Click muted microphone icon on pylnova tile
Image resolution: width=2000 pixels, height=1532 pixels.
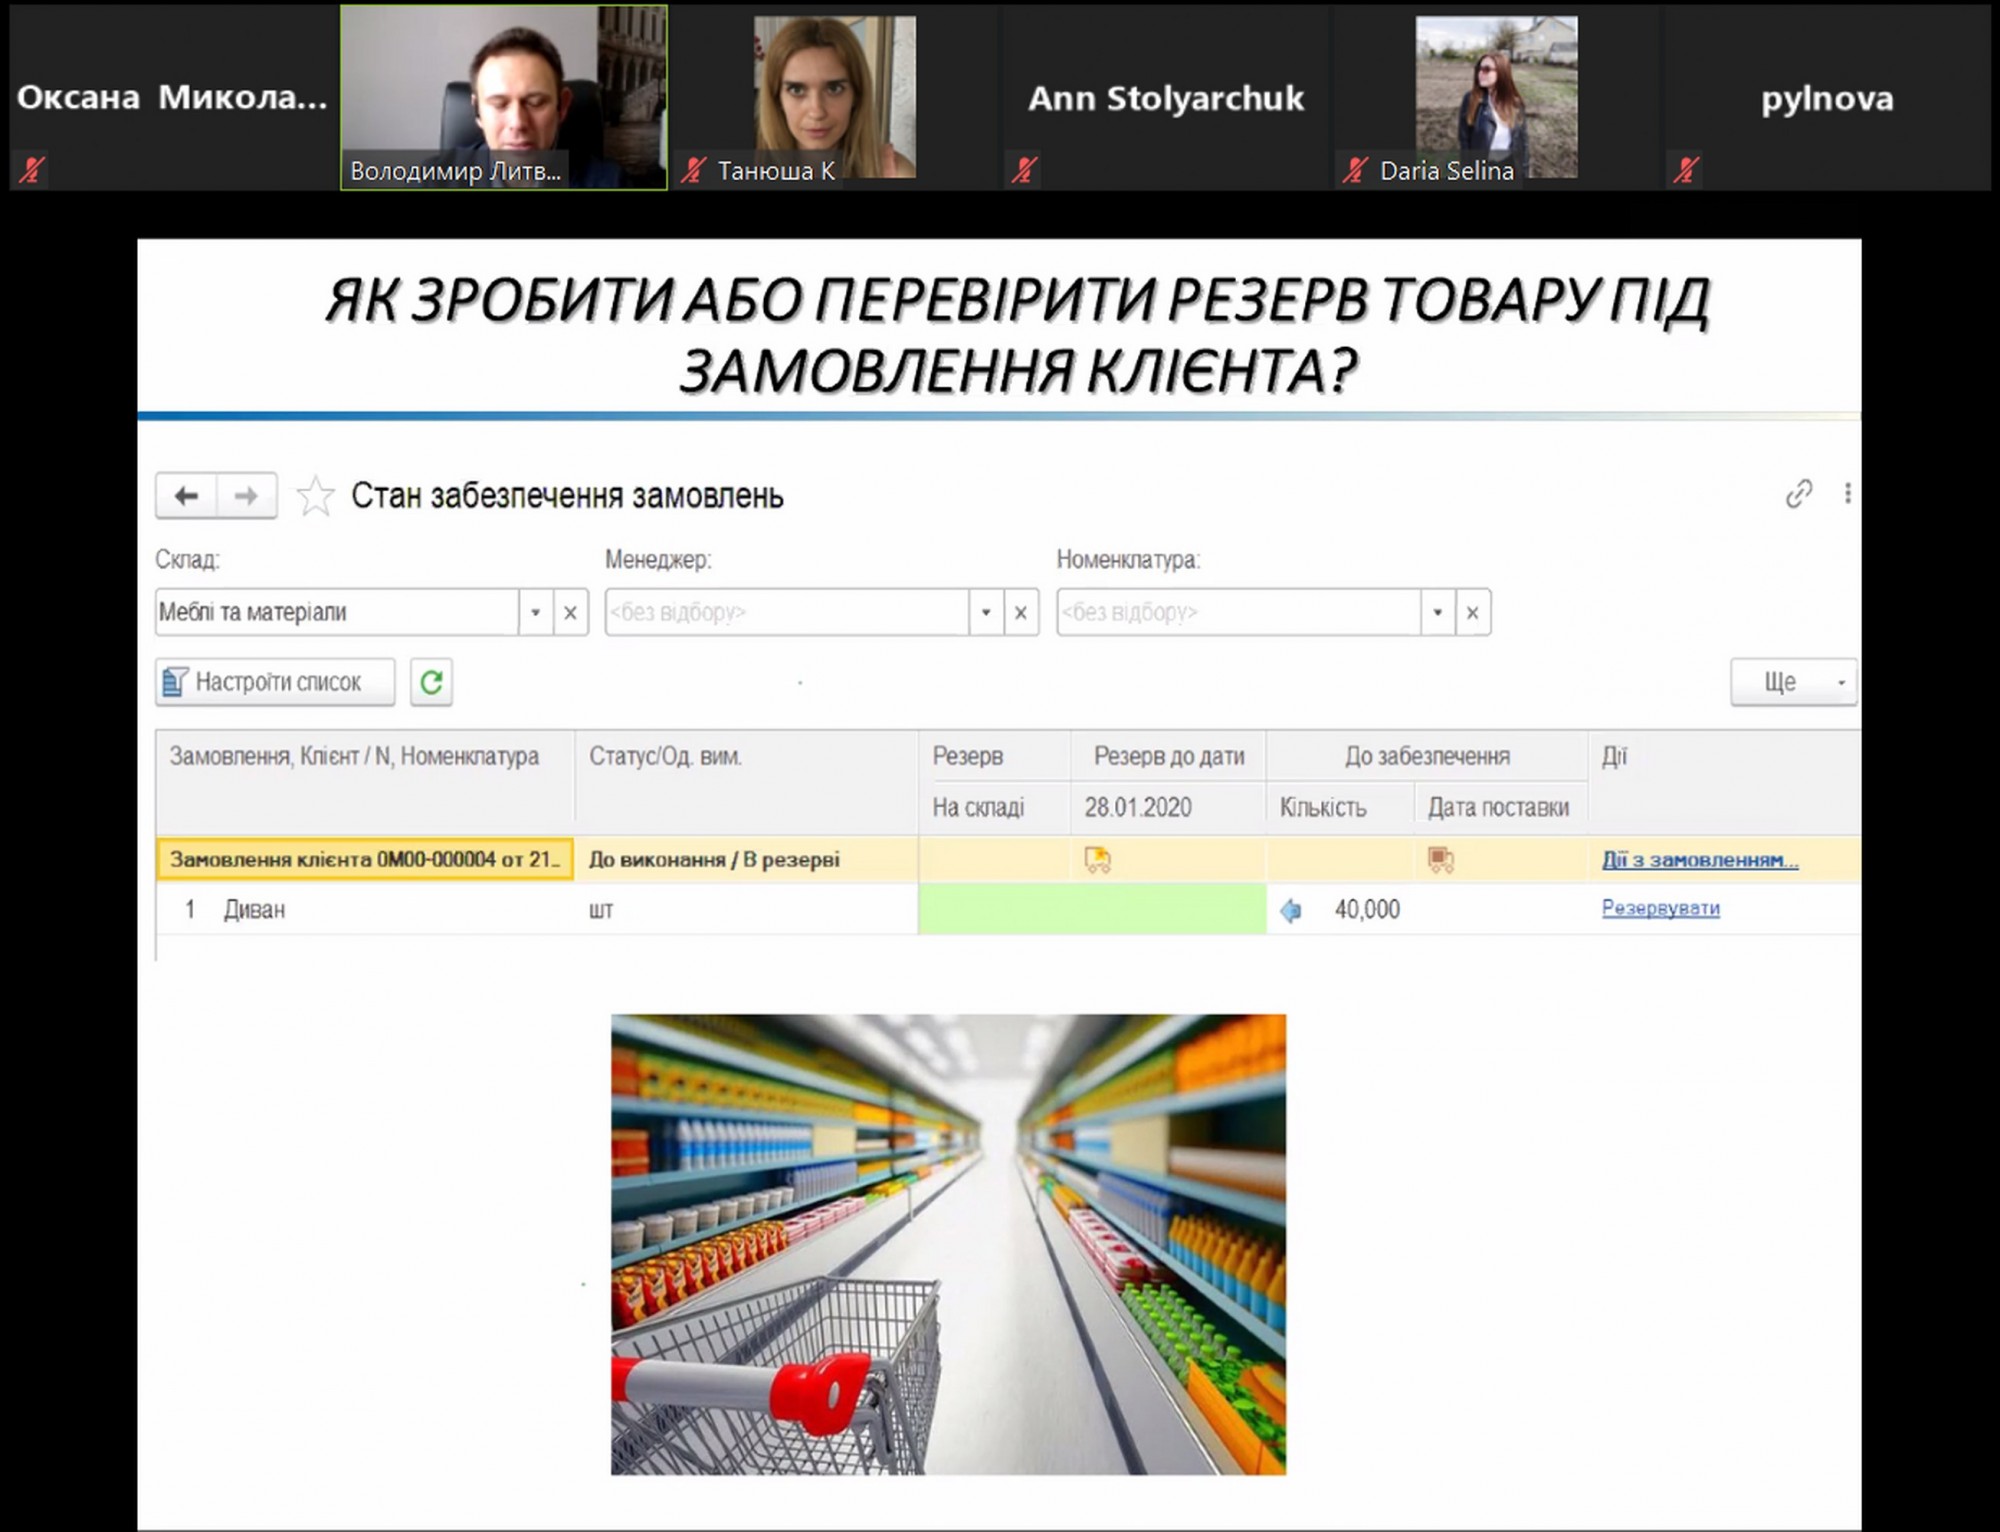coord(1687,169)
